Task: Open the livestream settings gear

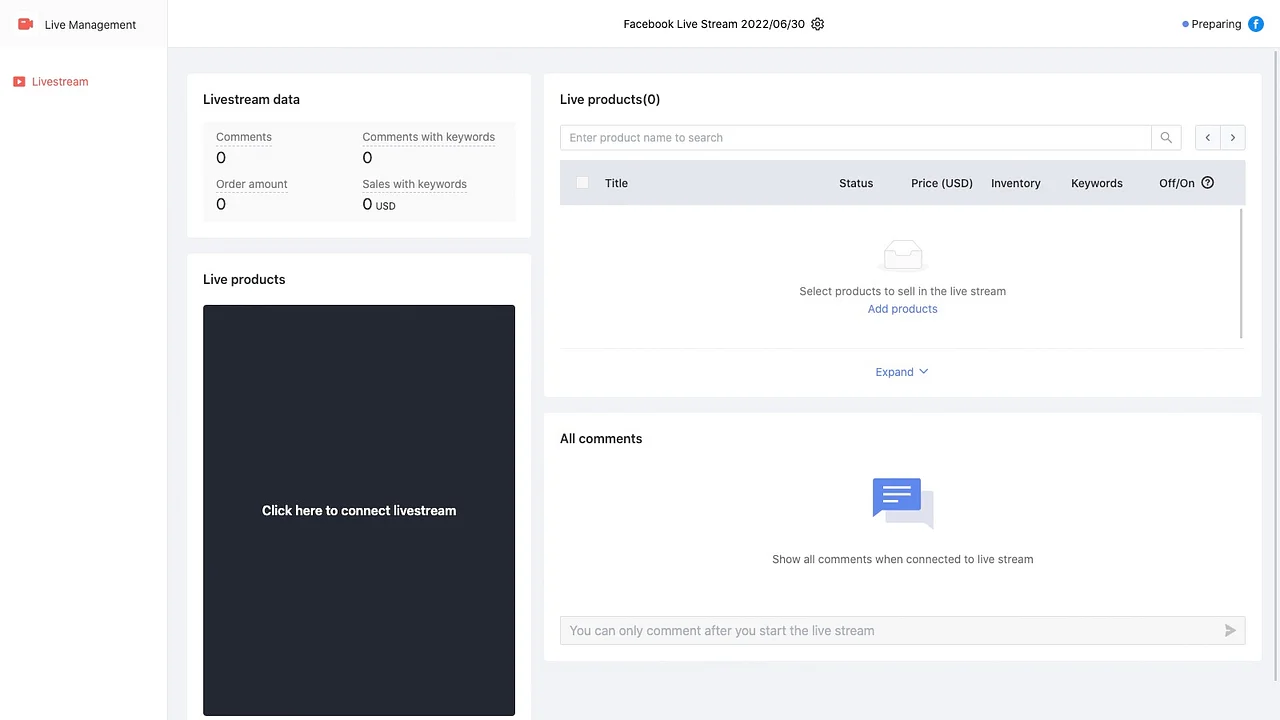Action: point(817,23)
